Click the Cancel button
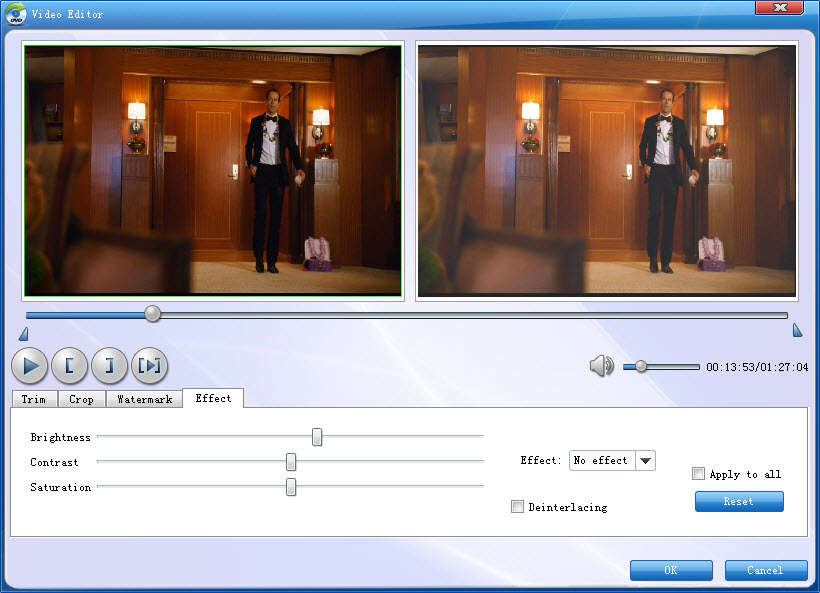Image resolution: width=820 pixels, height=593 pixels. [766, 570]
